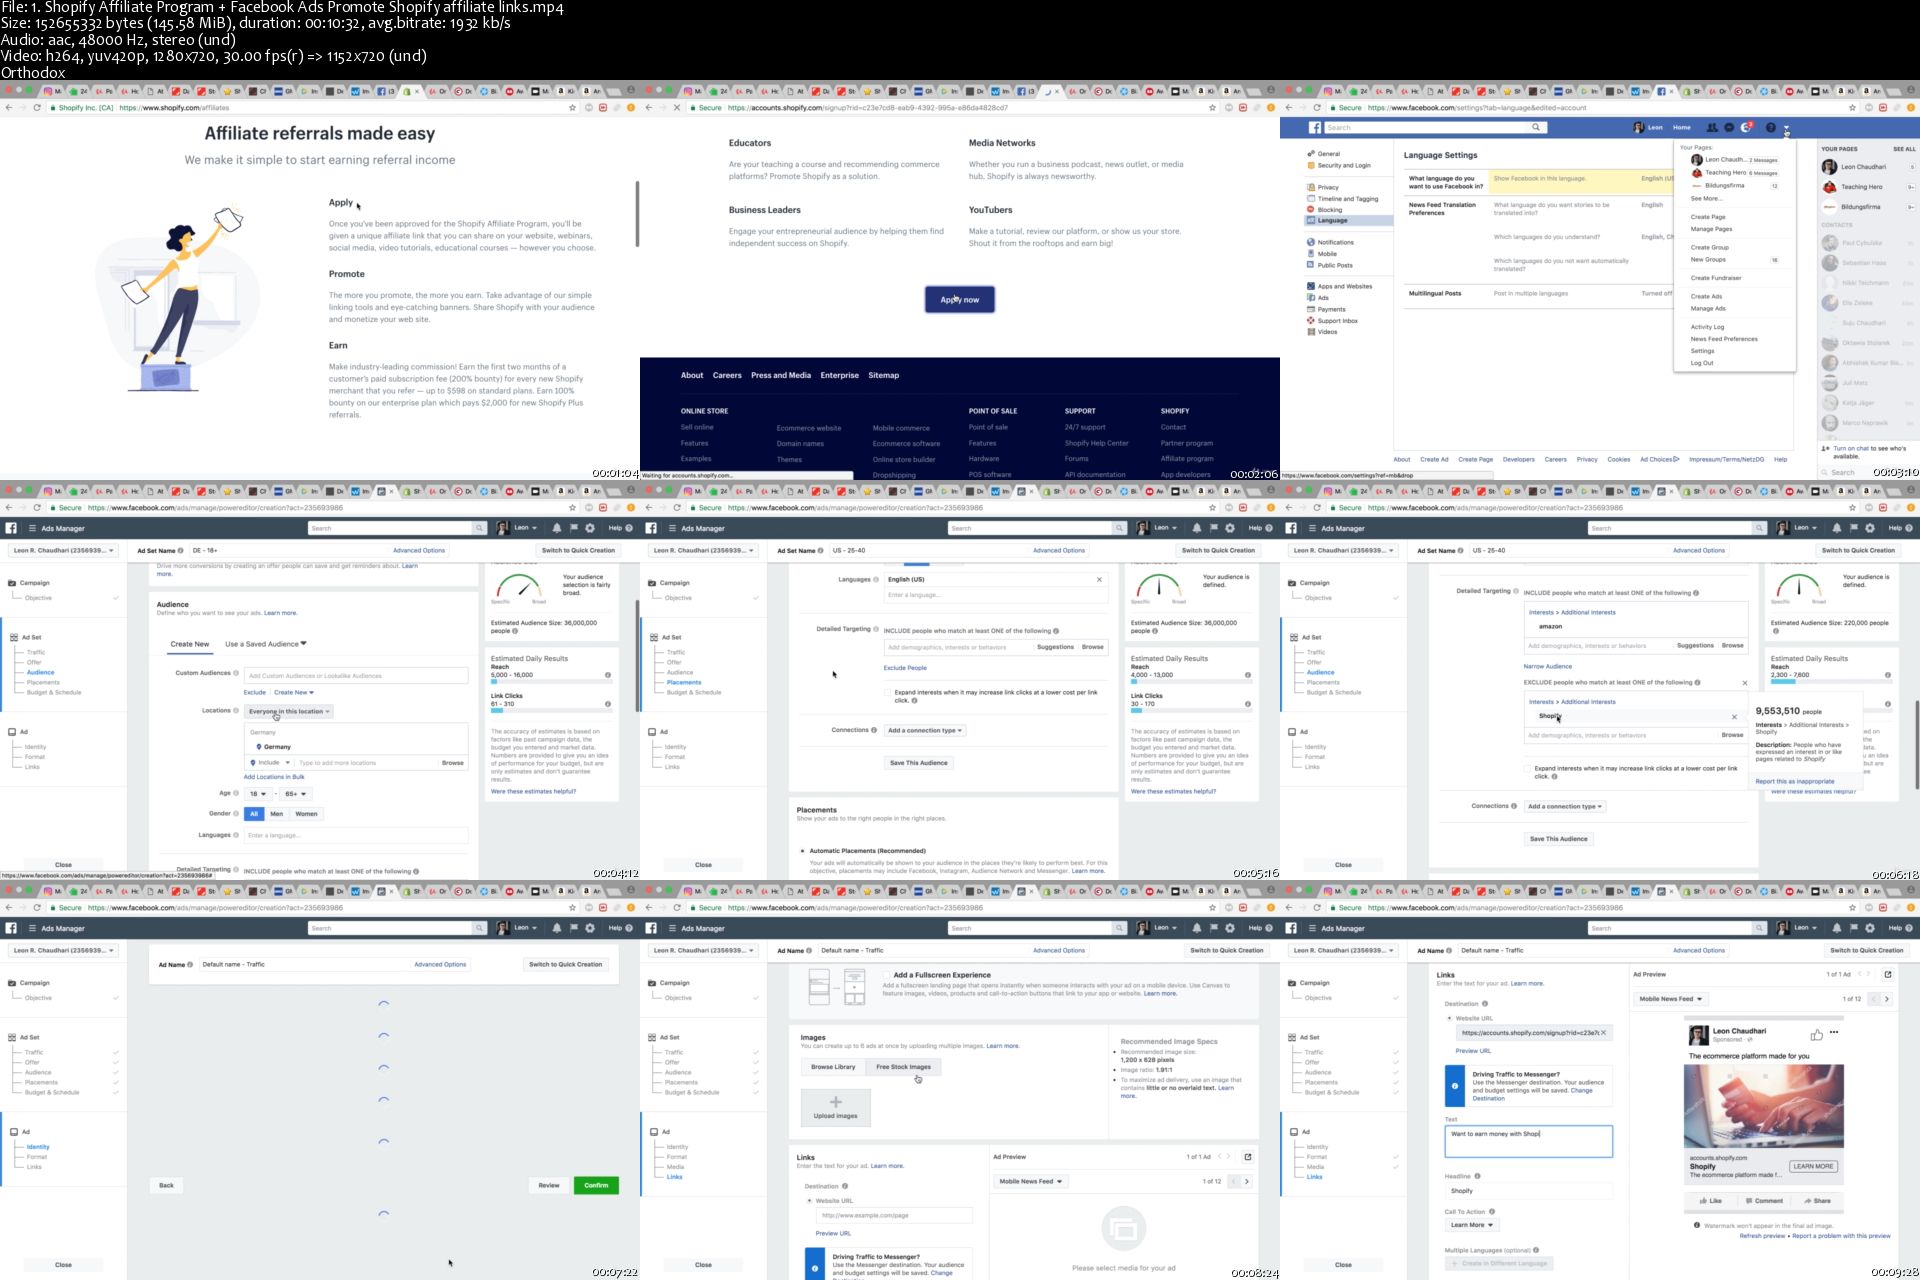
Task: Open pages flag icon in 00:06:18 frame
Action: click(x=1853, y=528)
